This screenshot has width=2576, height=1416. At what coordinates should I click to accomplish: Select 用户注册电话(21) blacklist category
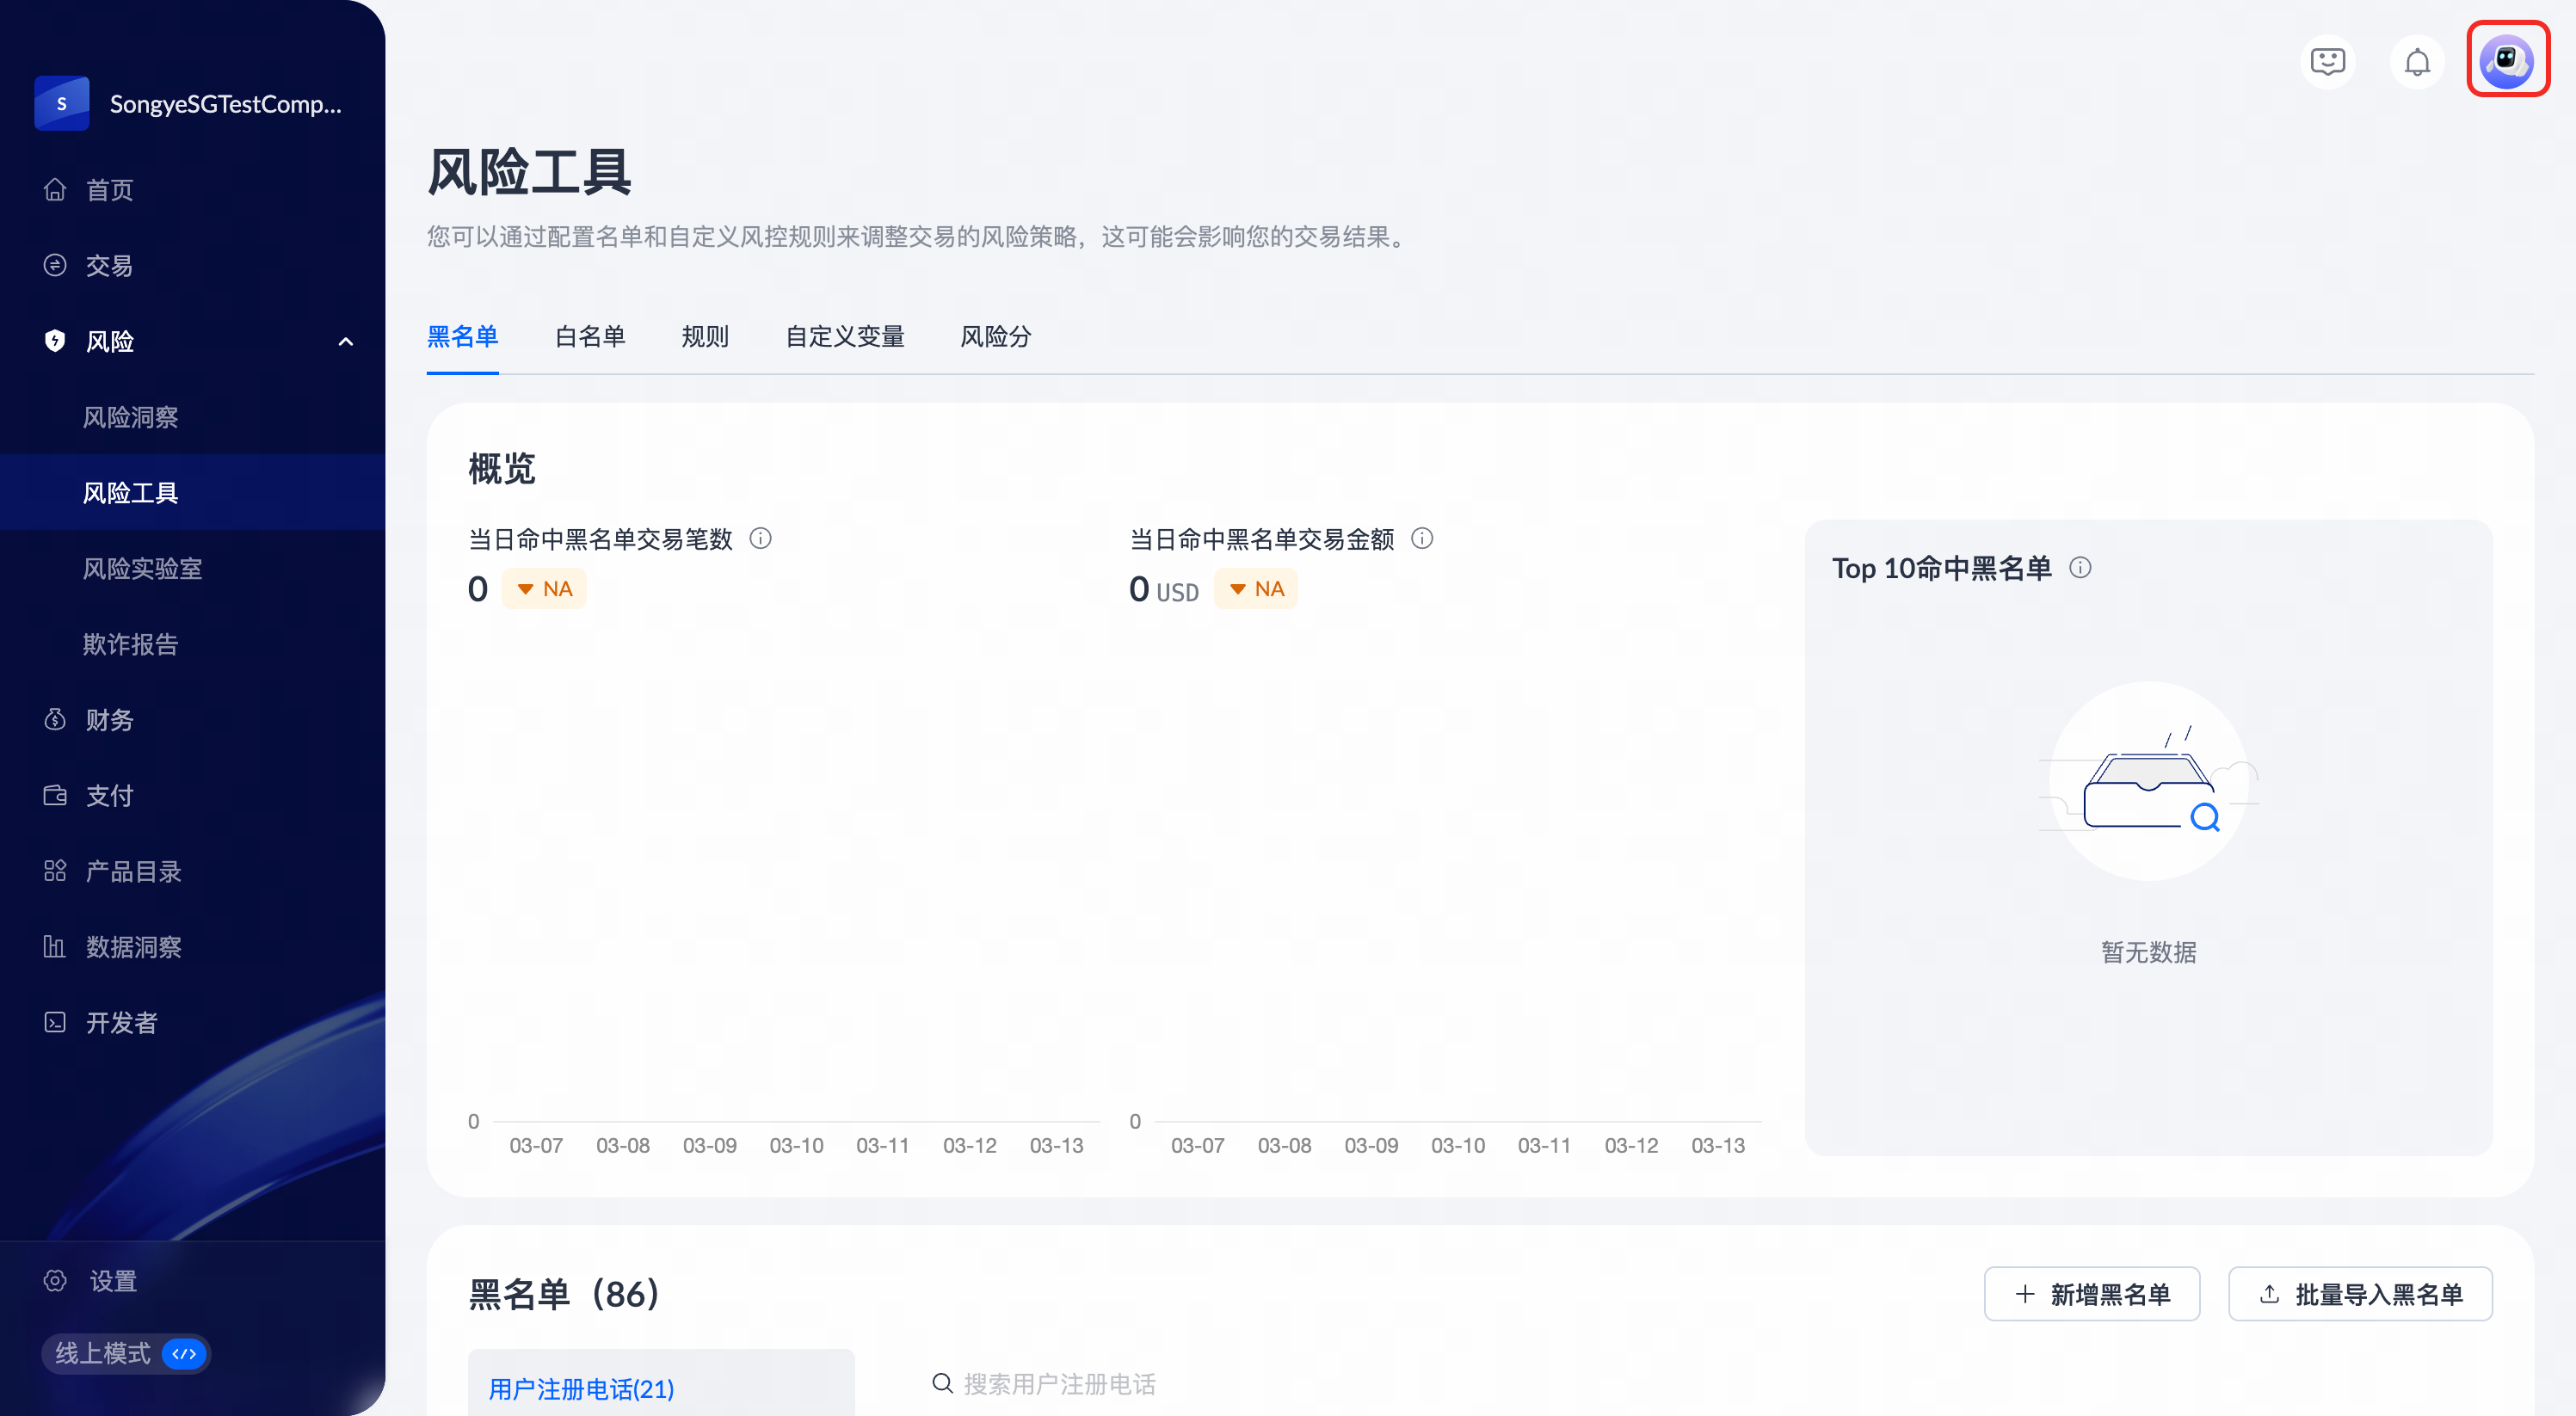tap(581, 1388)
